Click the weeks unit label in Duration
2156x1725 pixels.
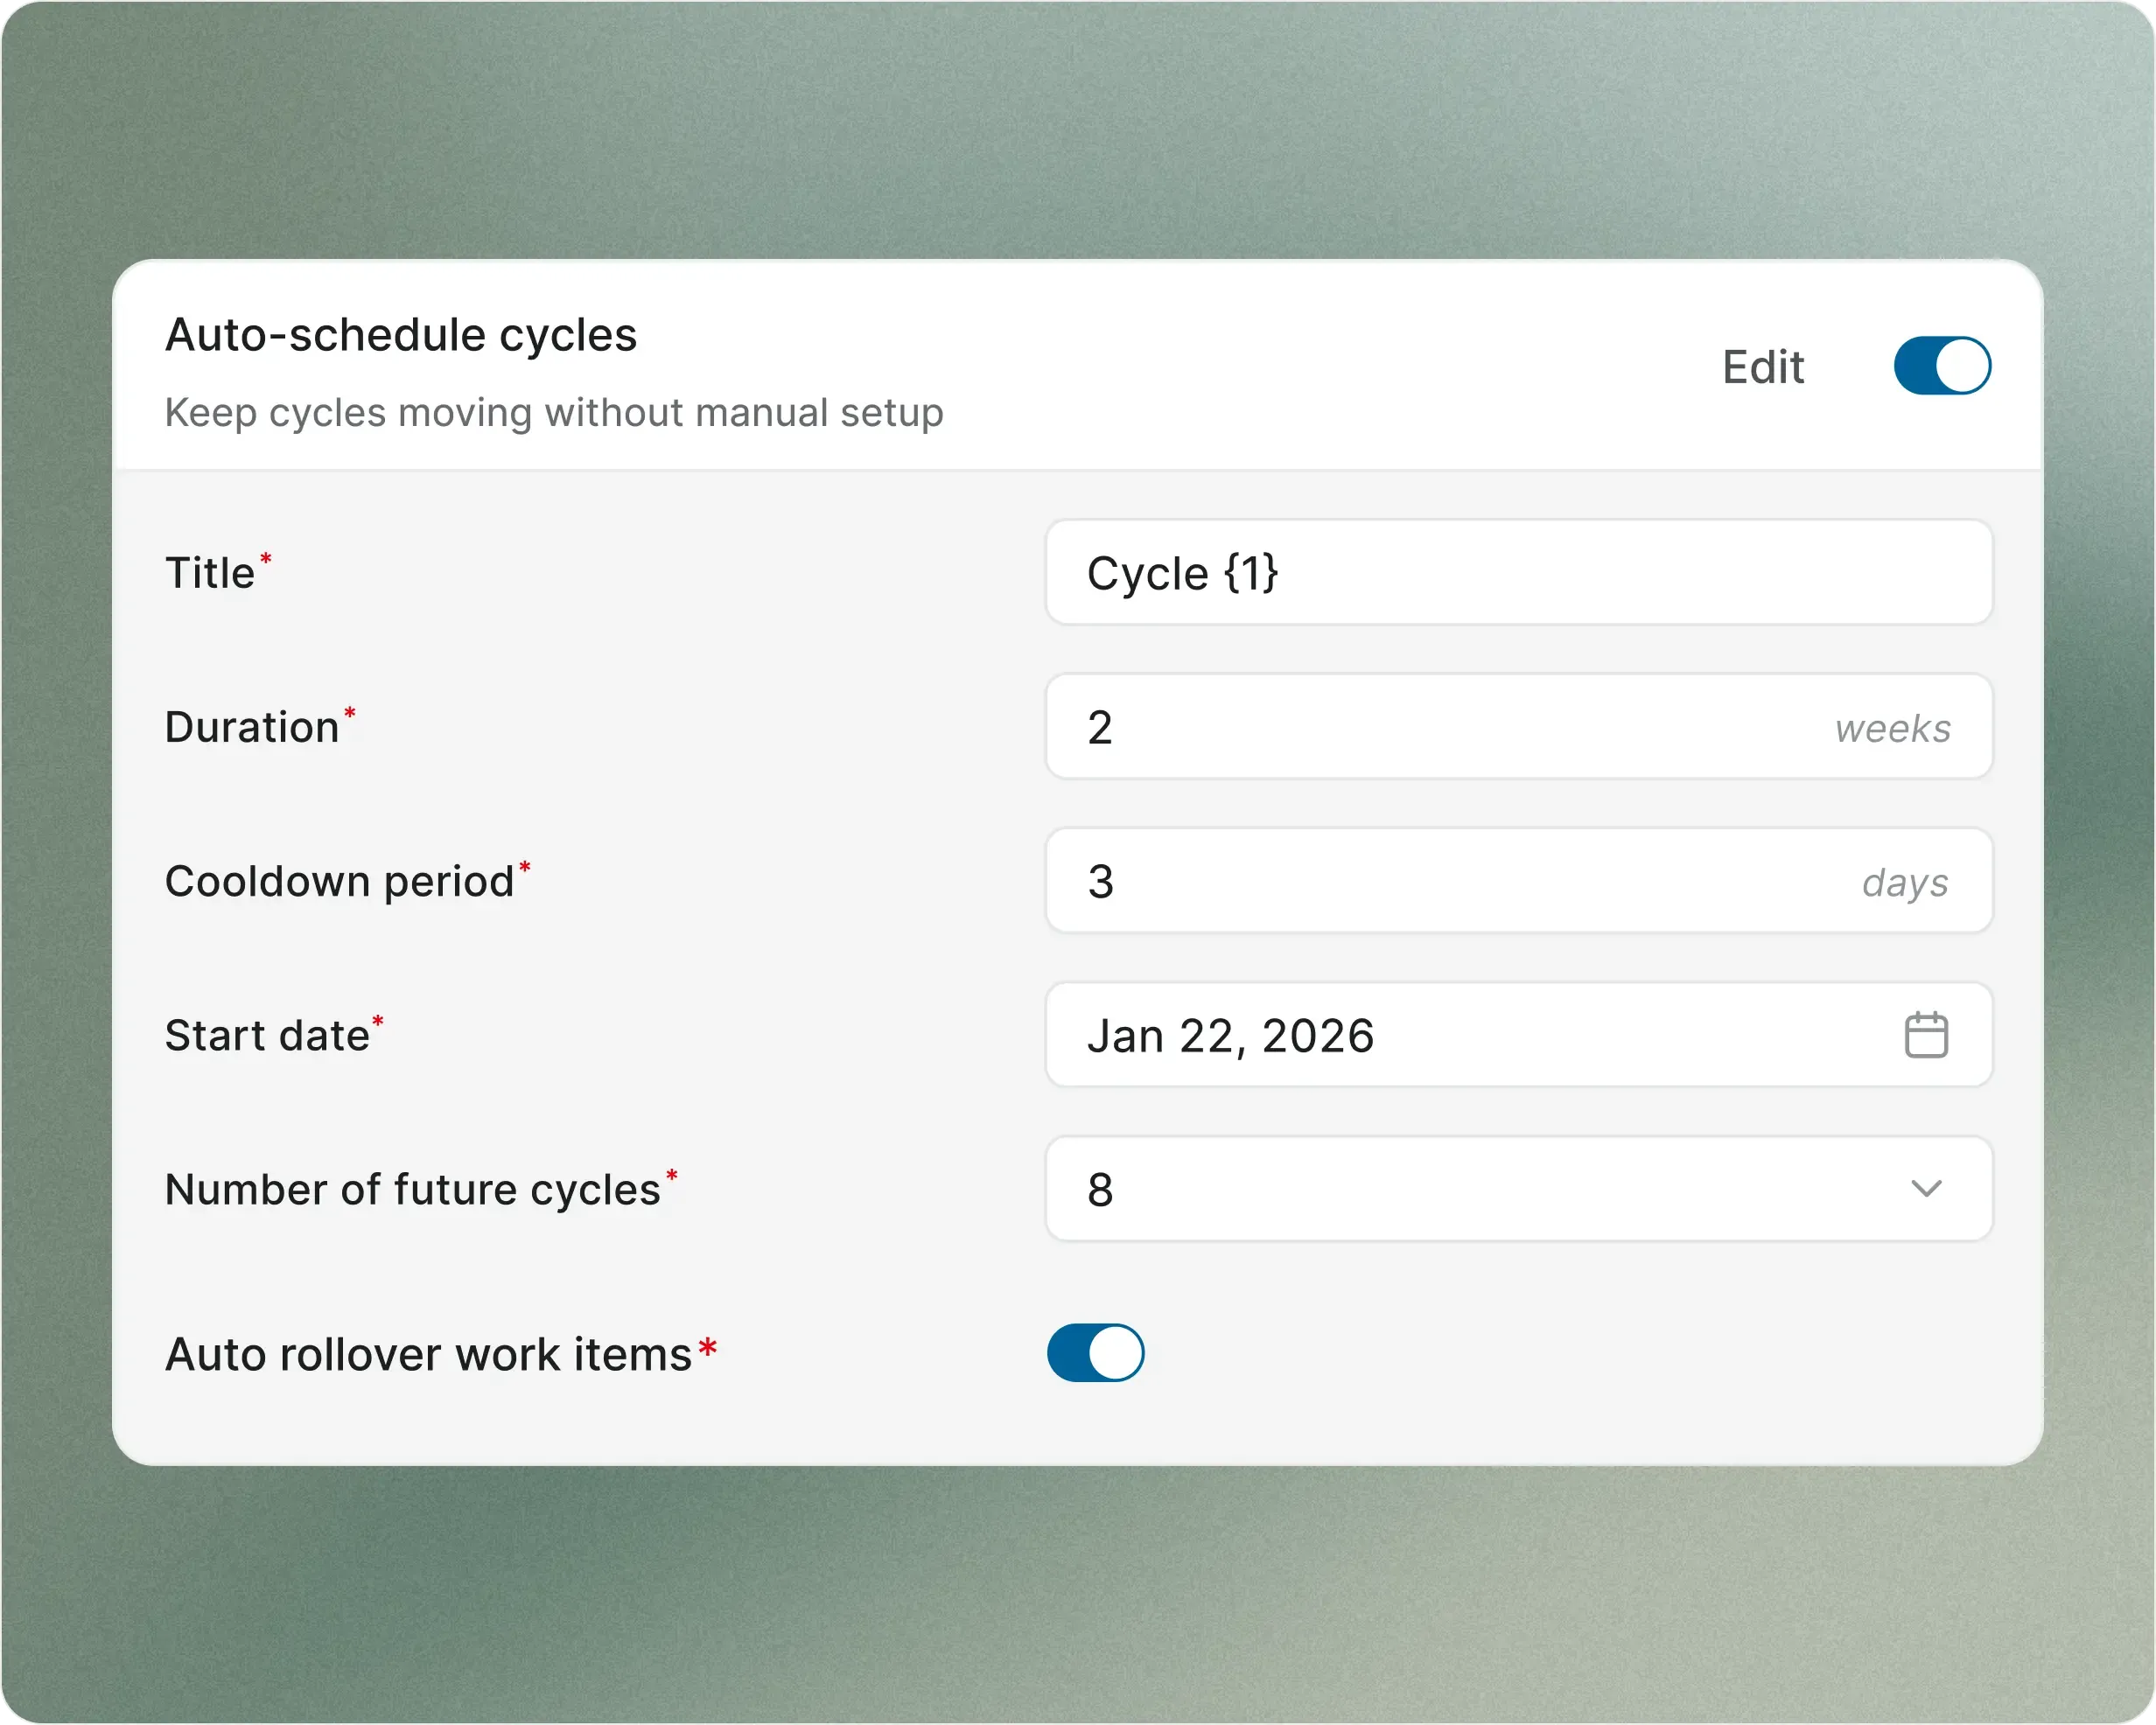[x=1893, y=729]
